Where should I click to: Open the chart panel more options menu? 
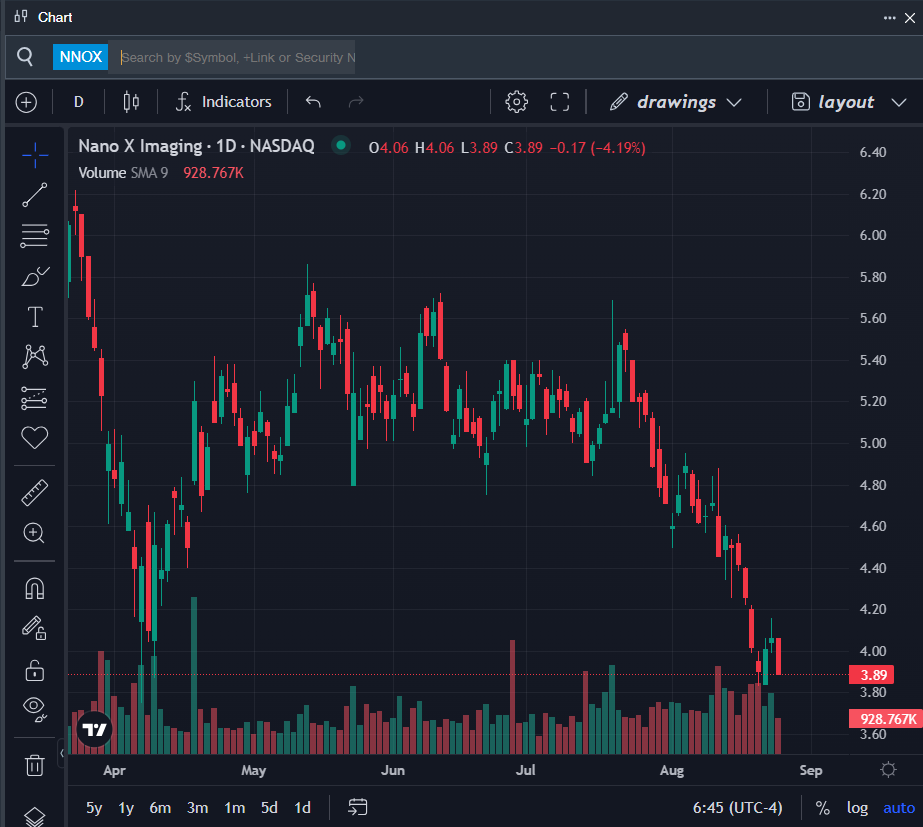(889, 18)
